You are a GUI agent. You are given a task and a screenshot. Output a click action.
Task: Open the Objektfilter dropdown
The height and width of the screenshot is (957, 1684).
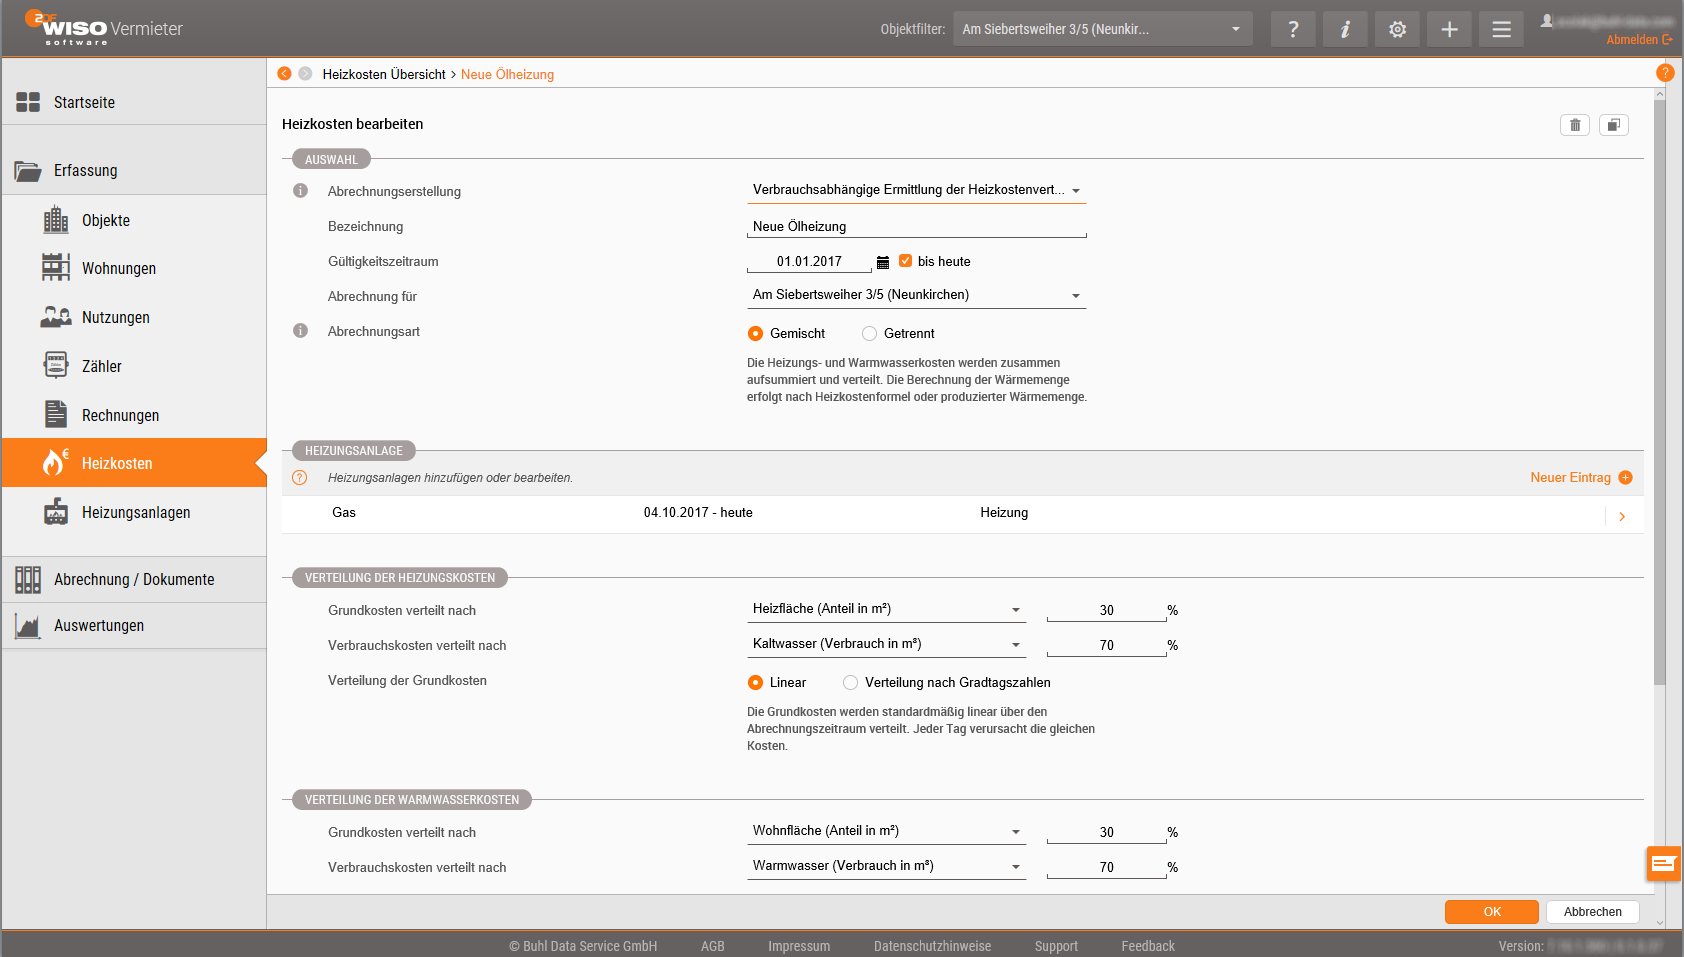click(x=1102, y=28)
